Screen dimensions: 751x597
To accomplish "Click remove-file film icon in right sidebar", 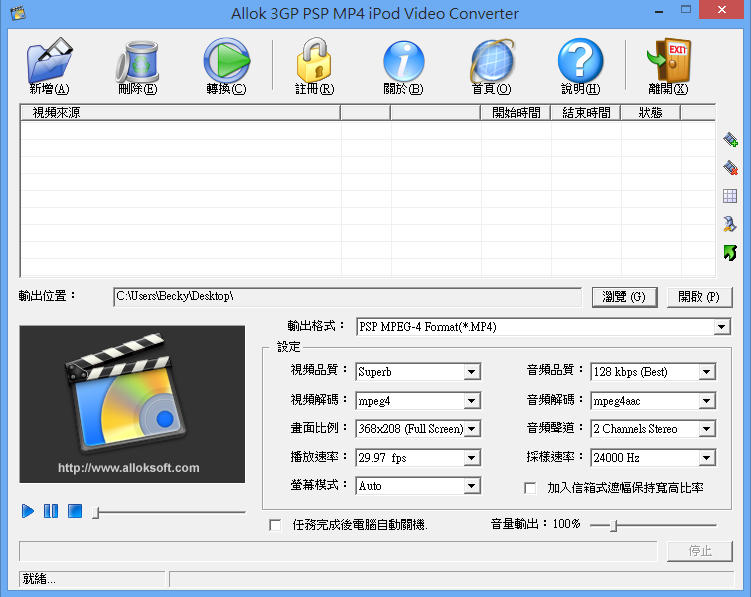I will (730, 168).
